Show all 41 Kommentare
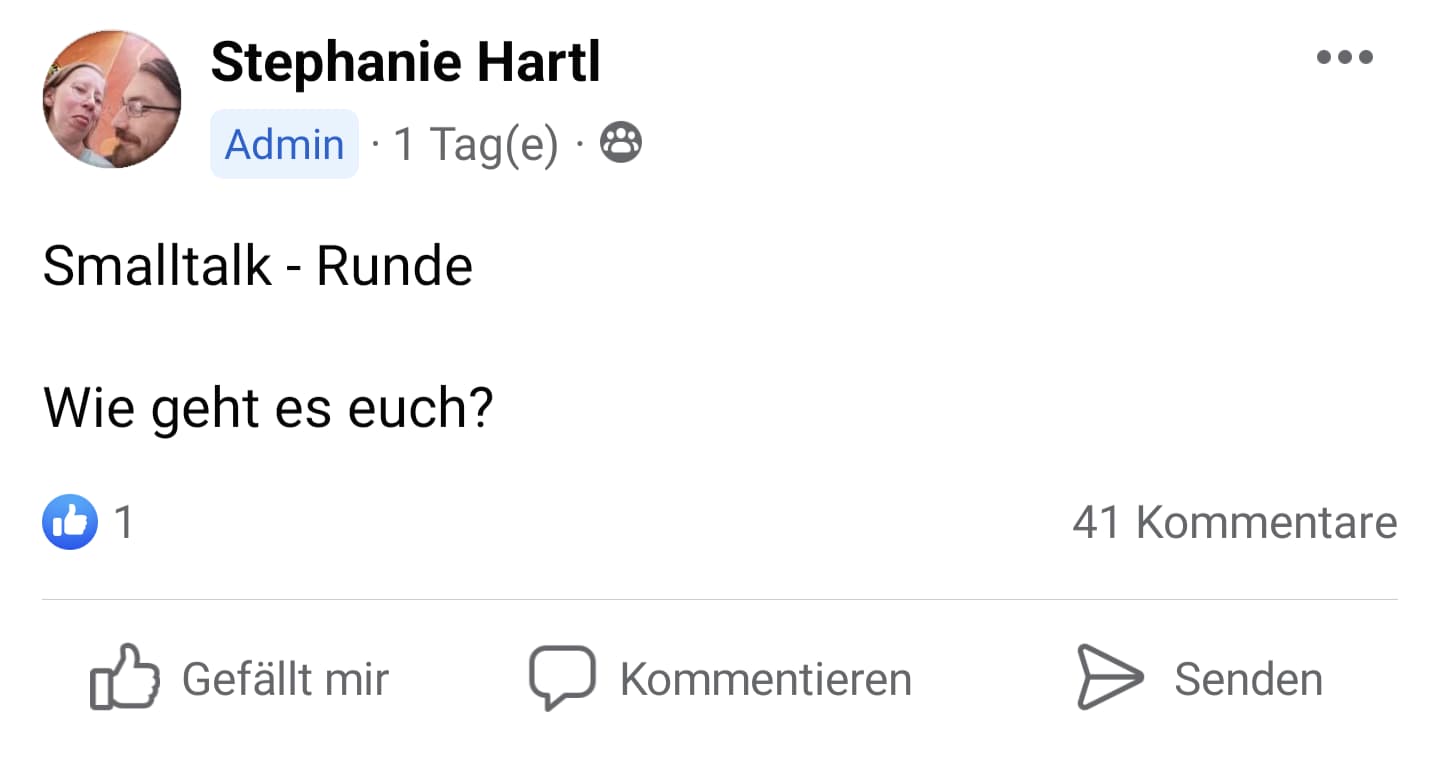 (1234, 523)
